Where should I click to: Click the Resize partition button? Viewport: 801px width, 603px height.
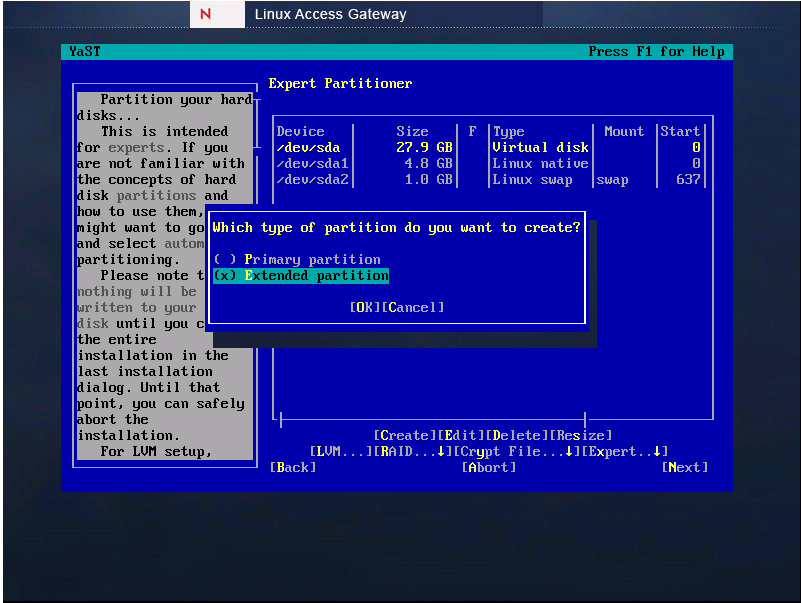pyautogui.click(x=581, y=435)
